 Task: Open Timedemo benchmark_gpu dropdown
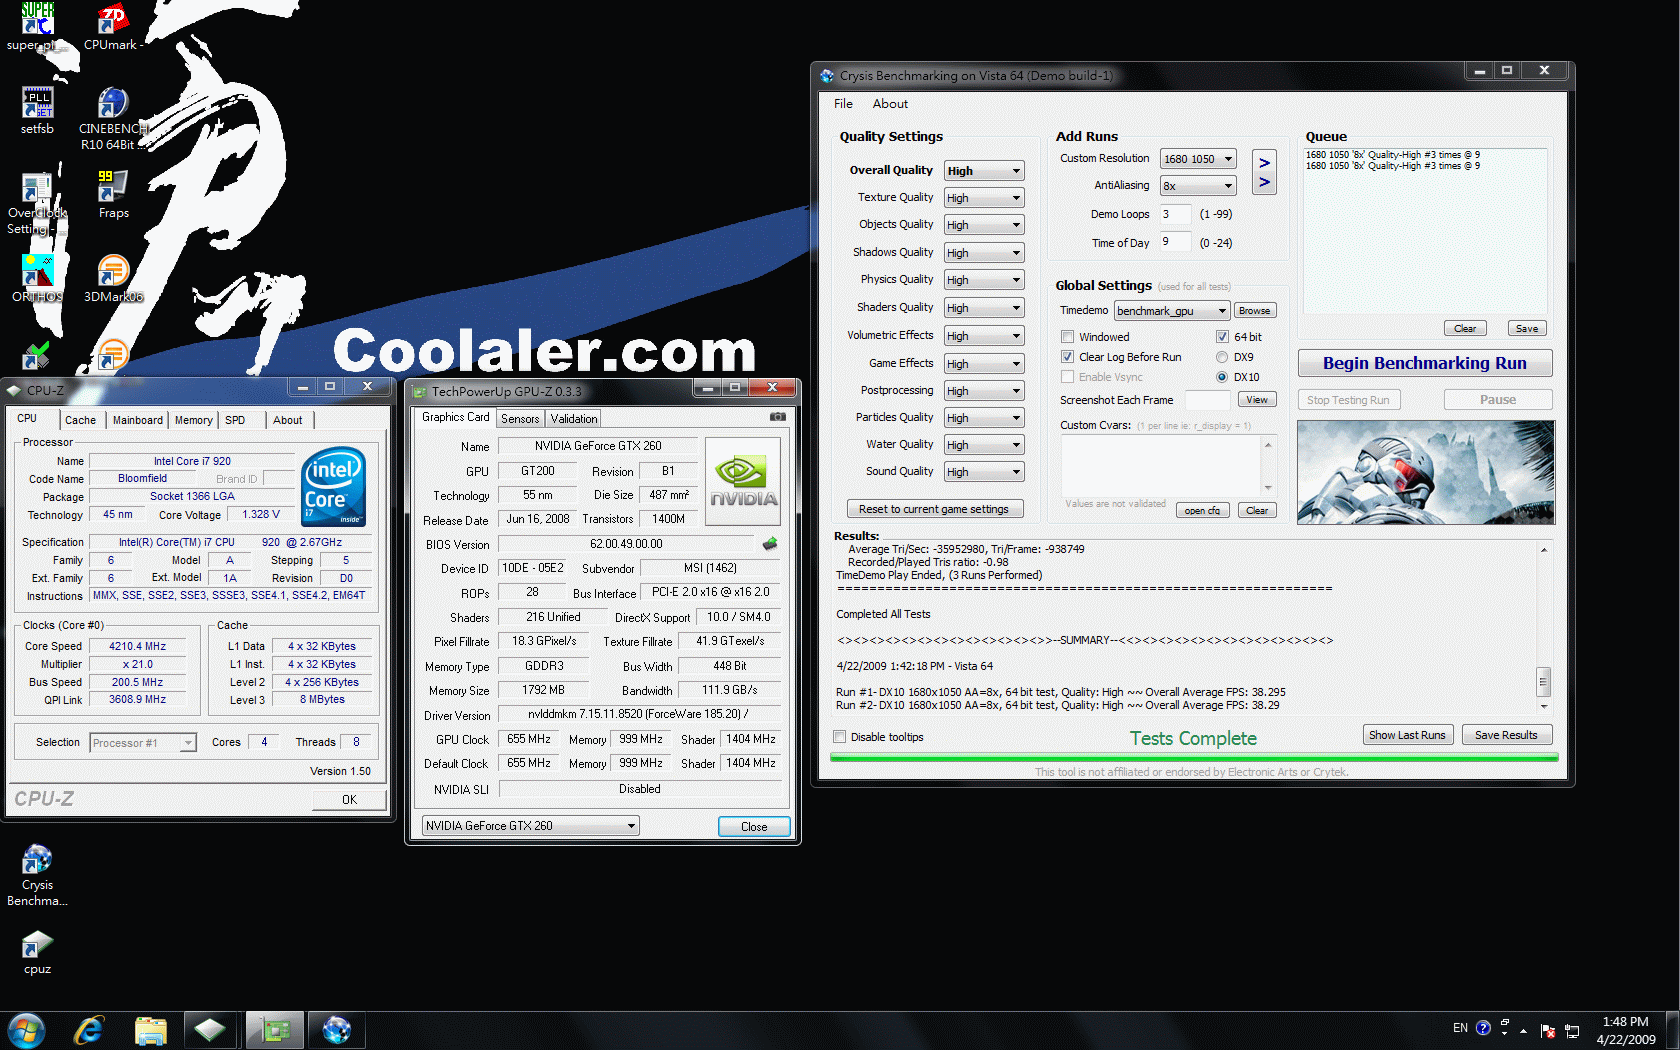click(1171, 311)
